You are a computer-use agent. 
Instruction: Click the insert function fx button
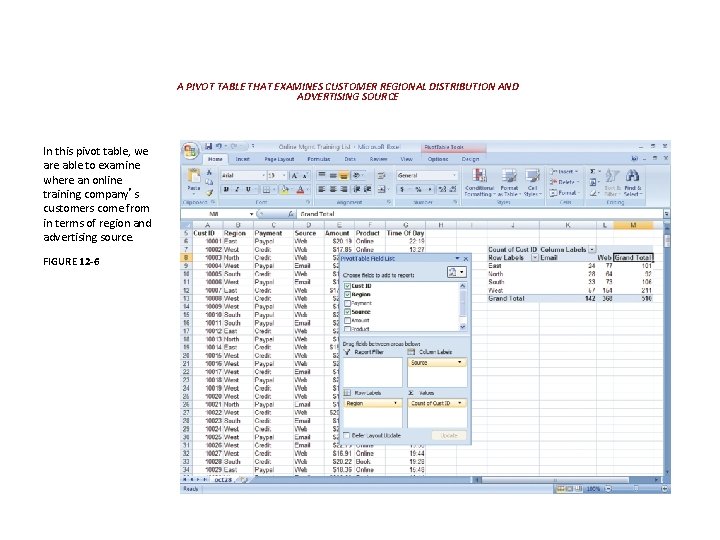click(x=291, y=214)
